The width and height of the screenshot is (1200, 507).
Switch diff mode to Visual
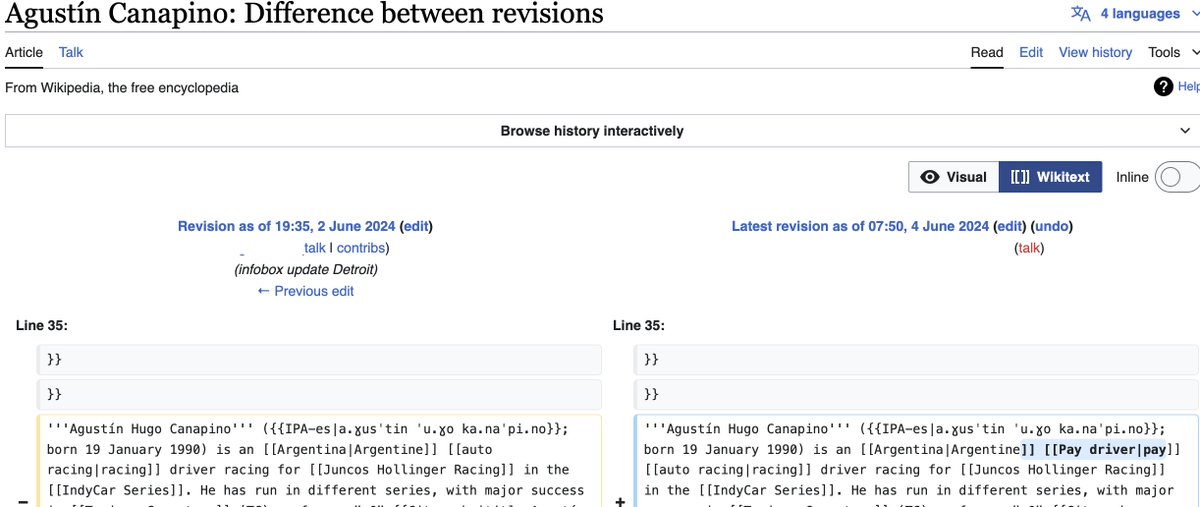click(x=953, y=177)
